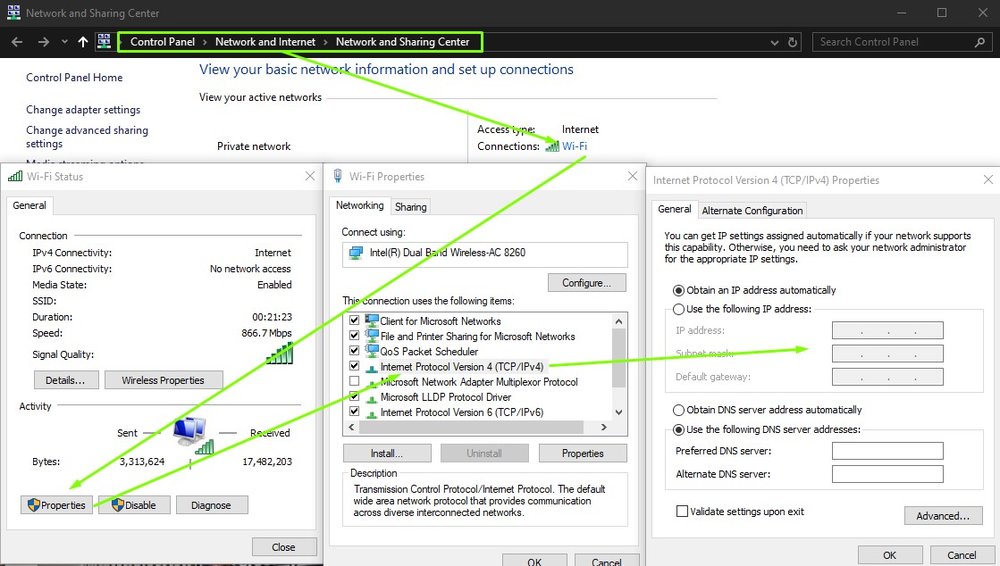The height and width of the screenshot is (566, 1000).
Task: Toggle Internet Protocol Version 4 checkbox
Action: [x=354, y=366]
